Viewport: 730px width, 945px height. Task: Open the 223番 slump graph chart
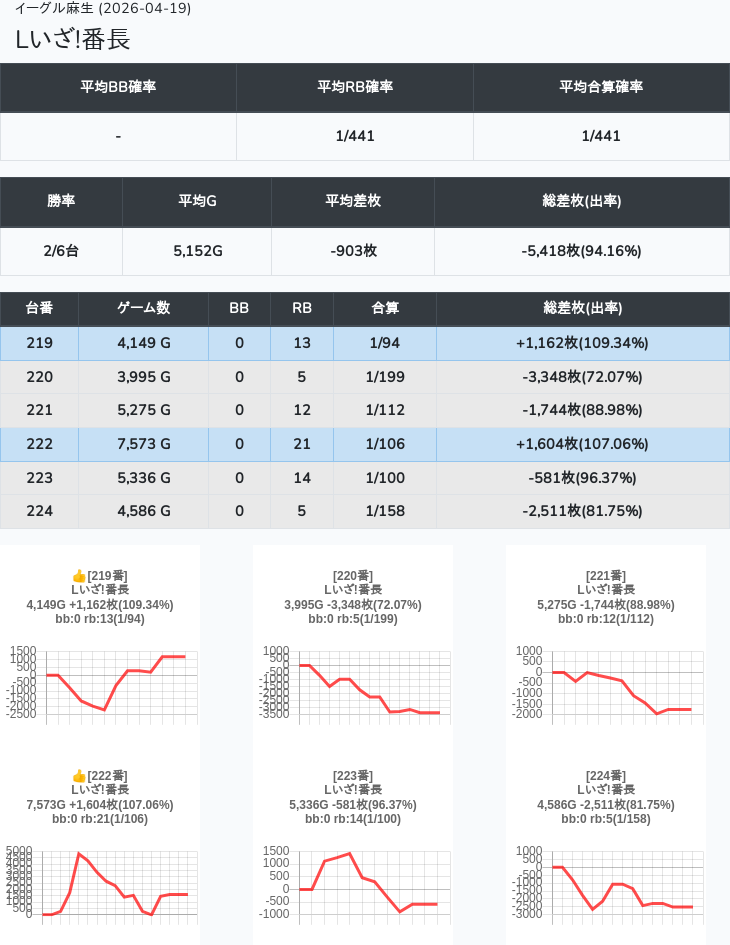click(352, 882)
